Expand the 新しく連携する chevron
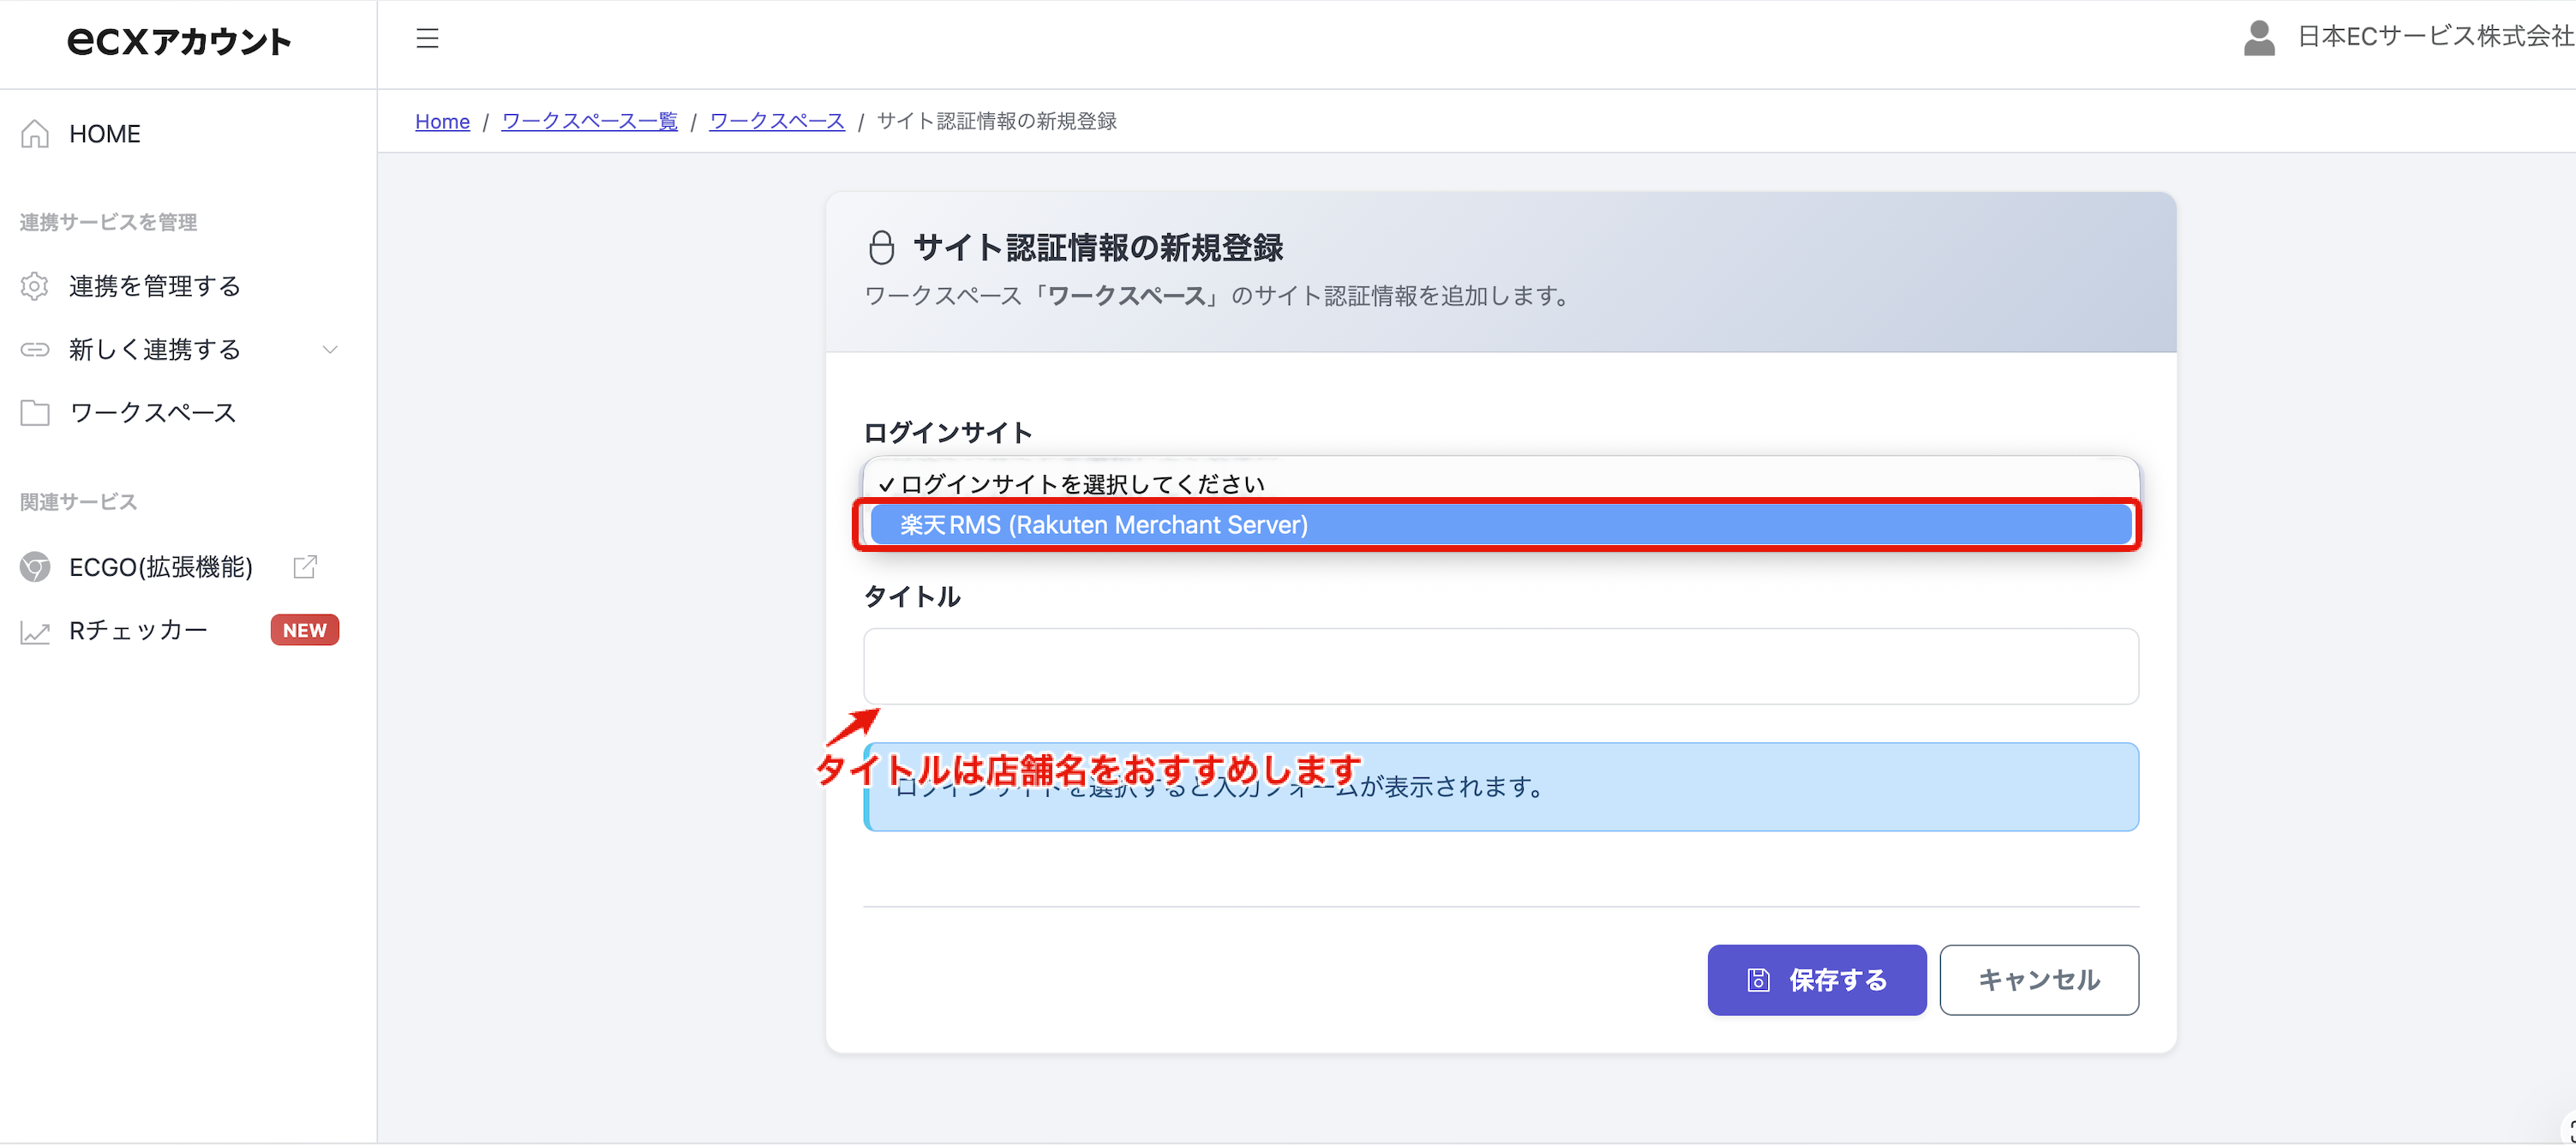This screenshot has width=2576, height=1145. 330,350
